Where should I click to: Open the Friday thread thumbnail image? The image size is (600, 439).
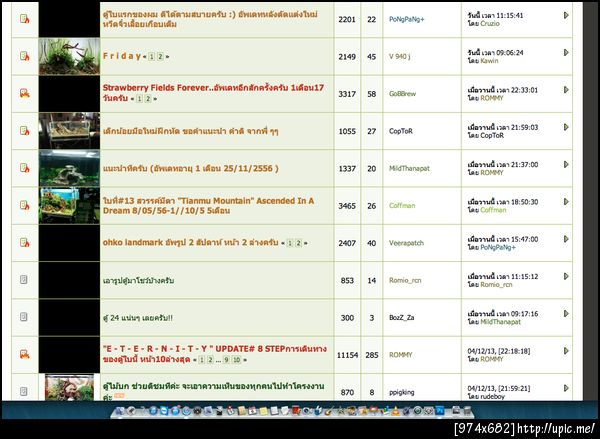point(69,56)
